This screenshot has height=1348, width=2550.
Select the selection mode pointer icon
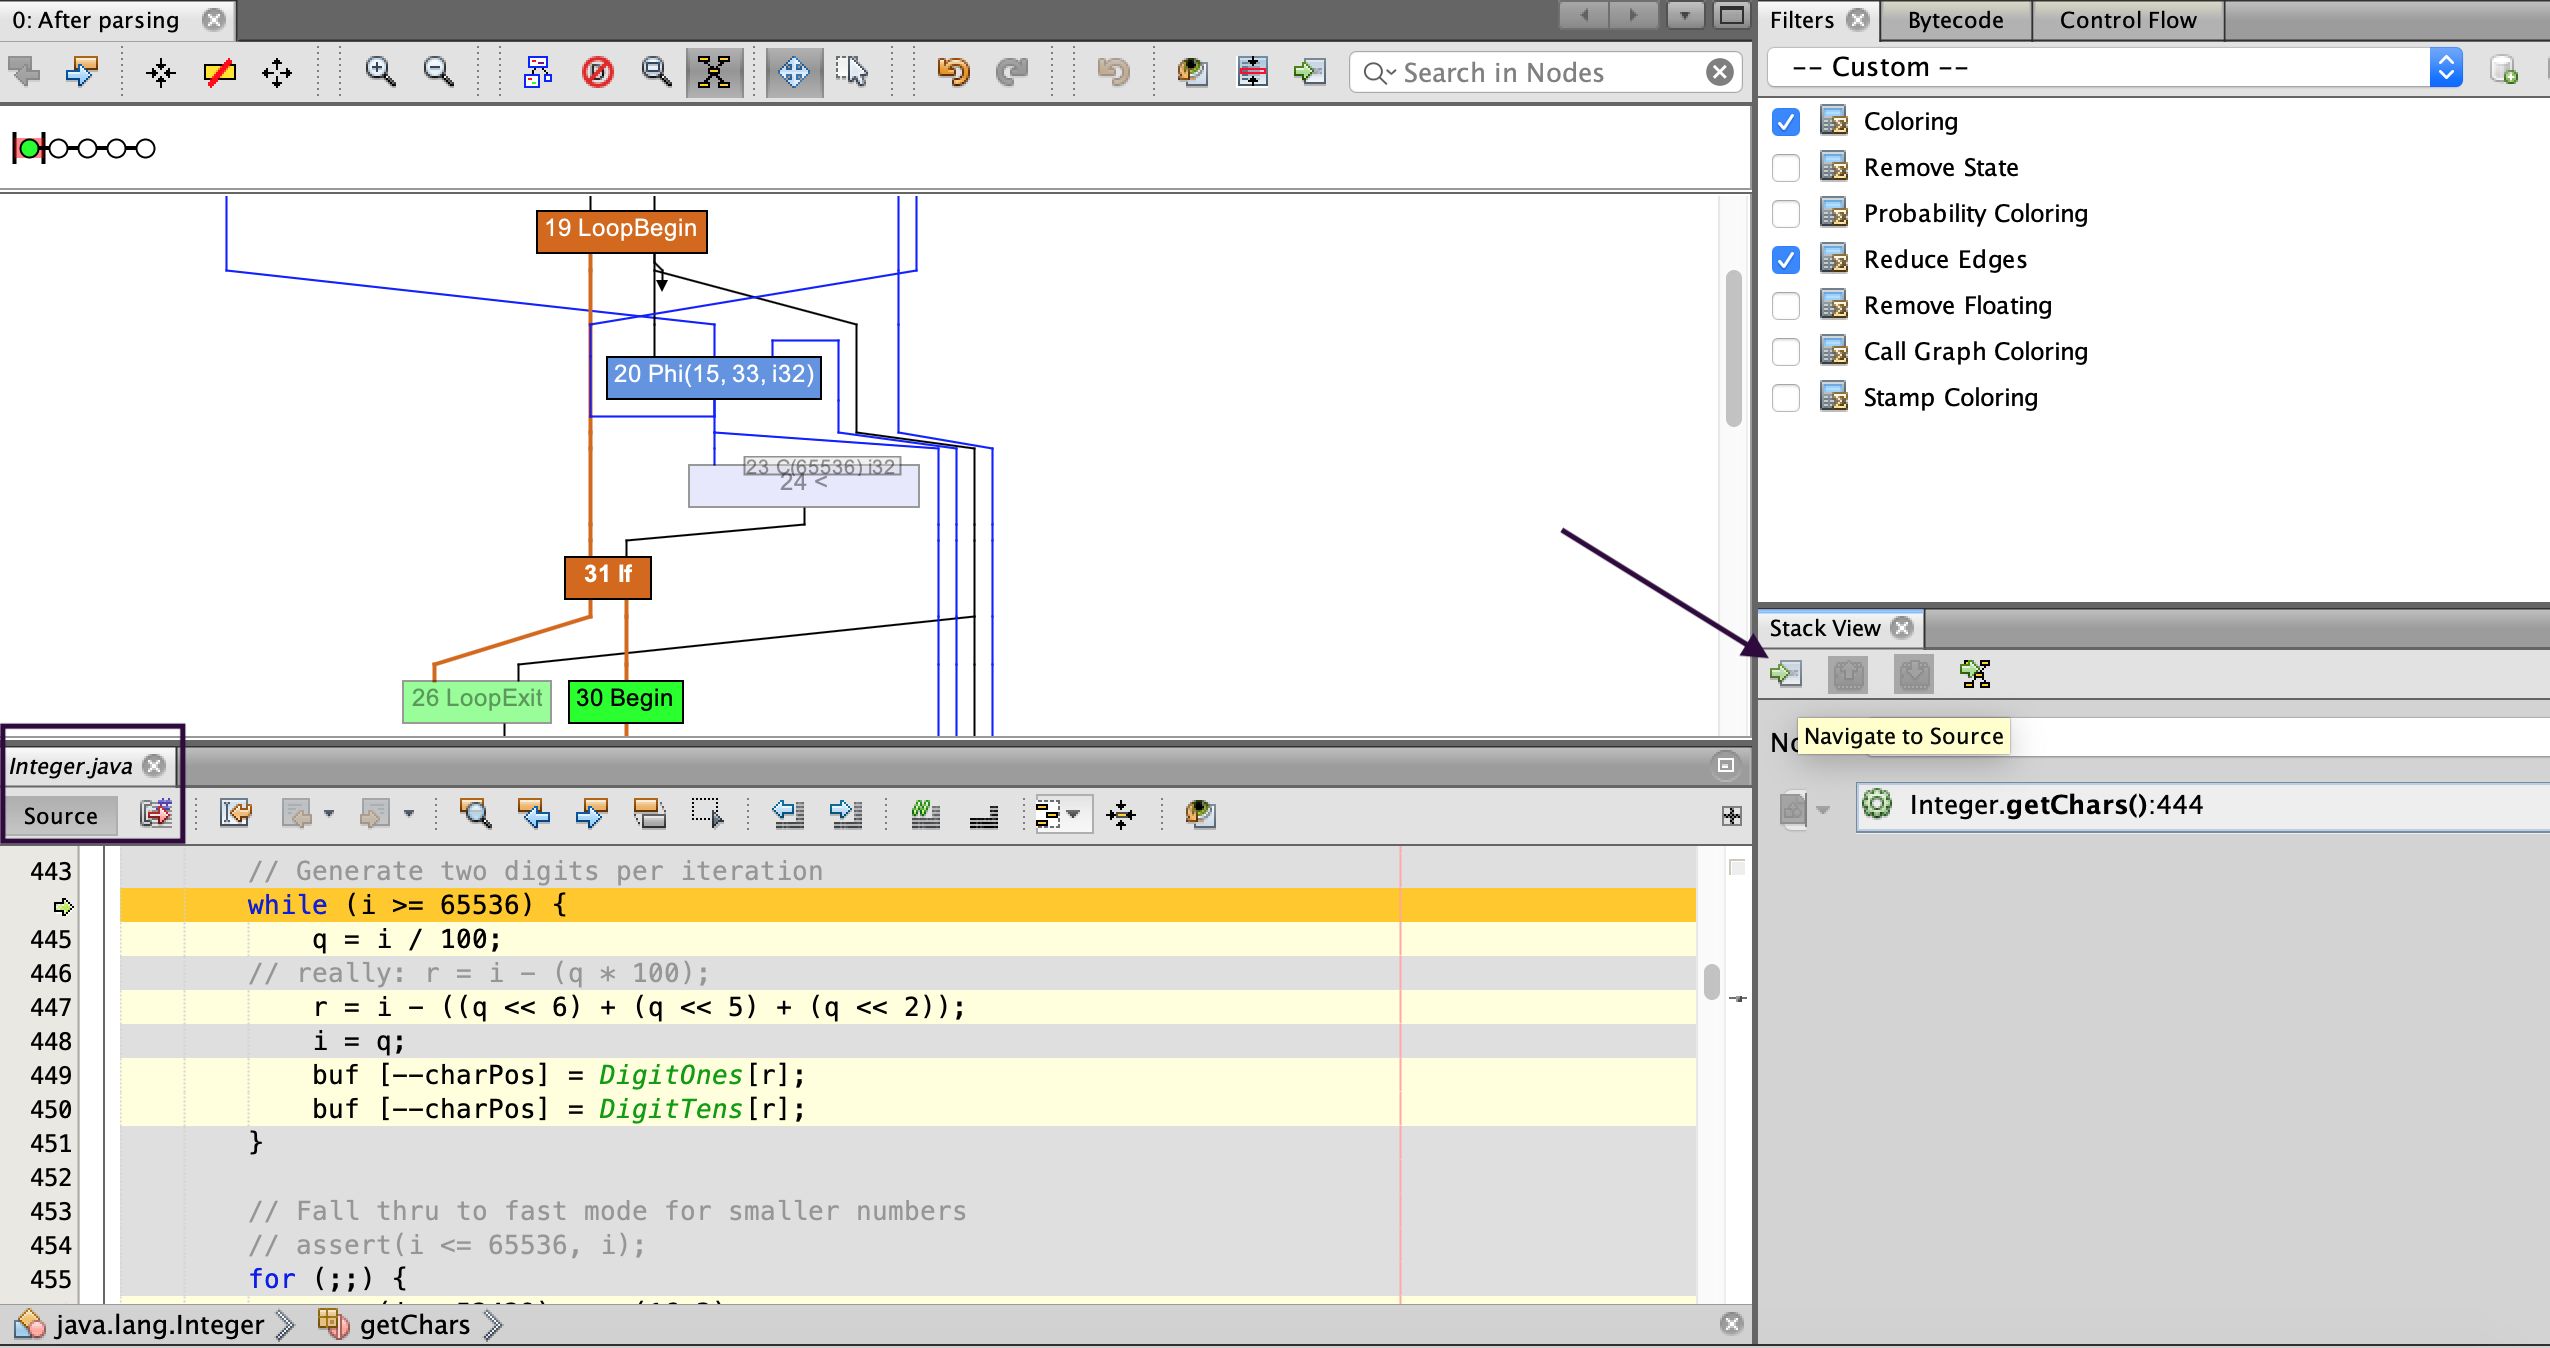852,72
